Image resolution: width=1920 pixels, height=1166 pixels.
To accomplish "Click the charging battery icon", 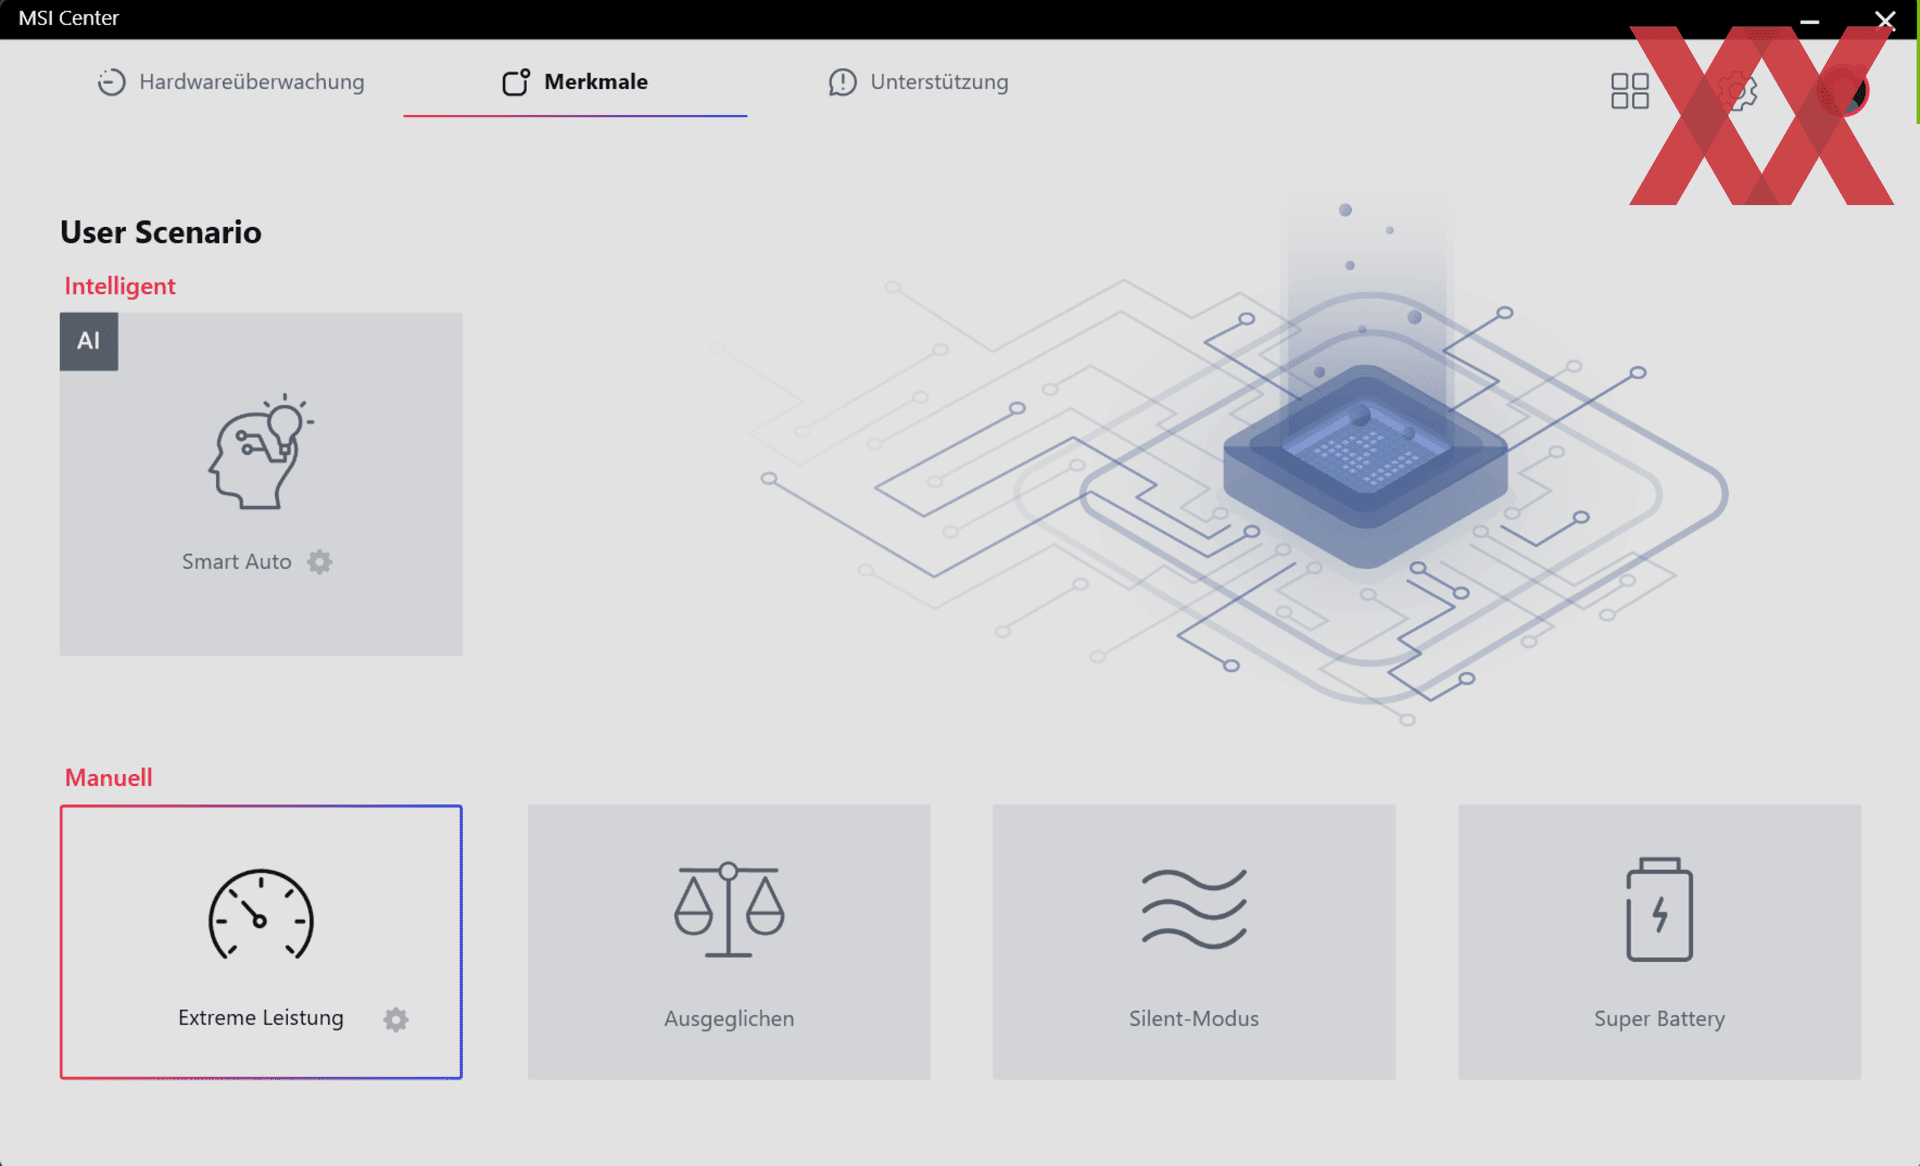I will coord(1659,909).
